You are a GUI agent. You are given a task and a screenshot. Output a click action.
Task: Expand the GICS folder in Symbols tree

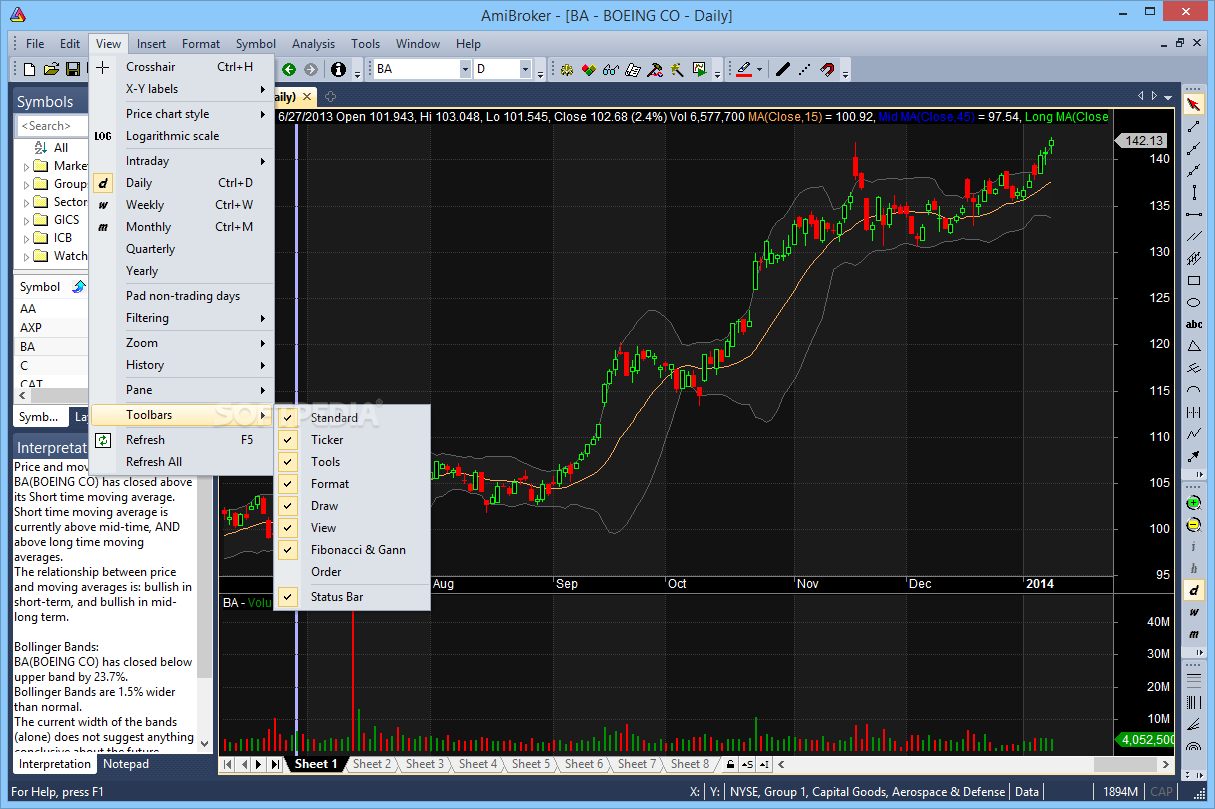point(26,220)
